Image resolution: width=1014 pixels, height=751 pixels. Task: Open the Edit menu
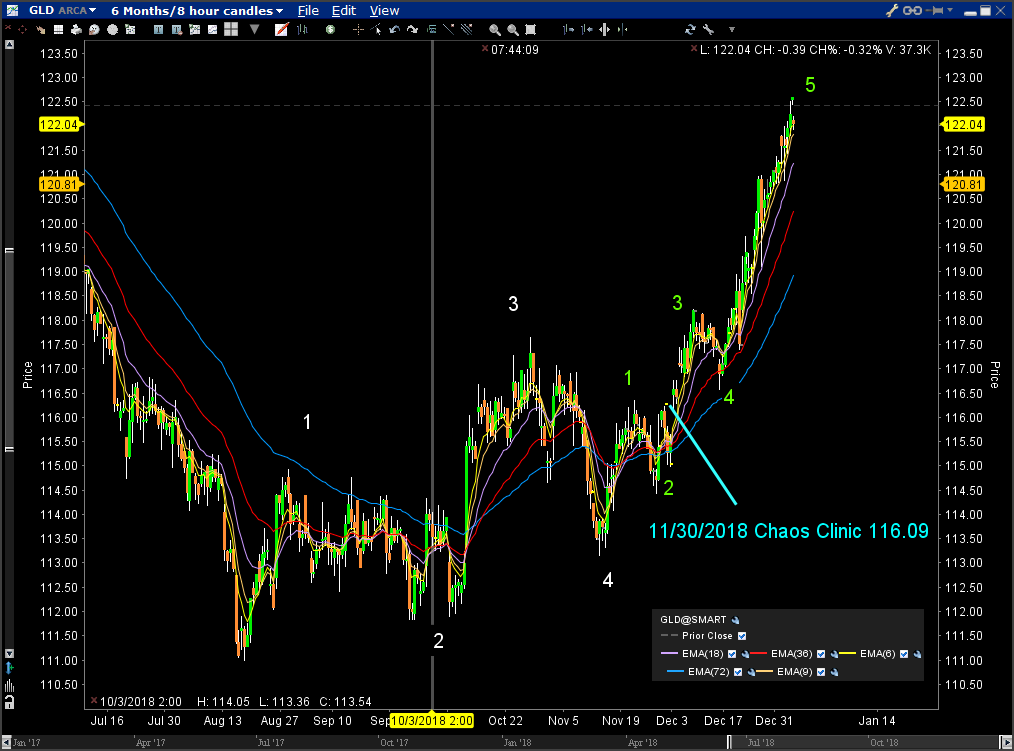click(x=344, y=11)
